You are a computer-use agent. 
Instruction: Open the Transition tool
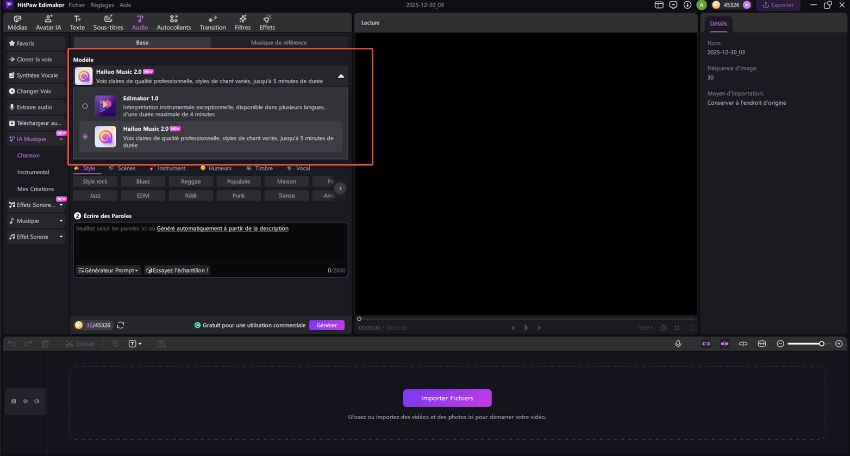click(212, 22)
